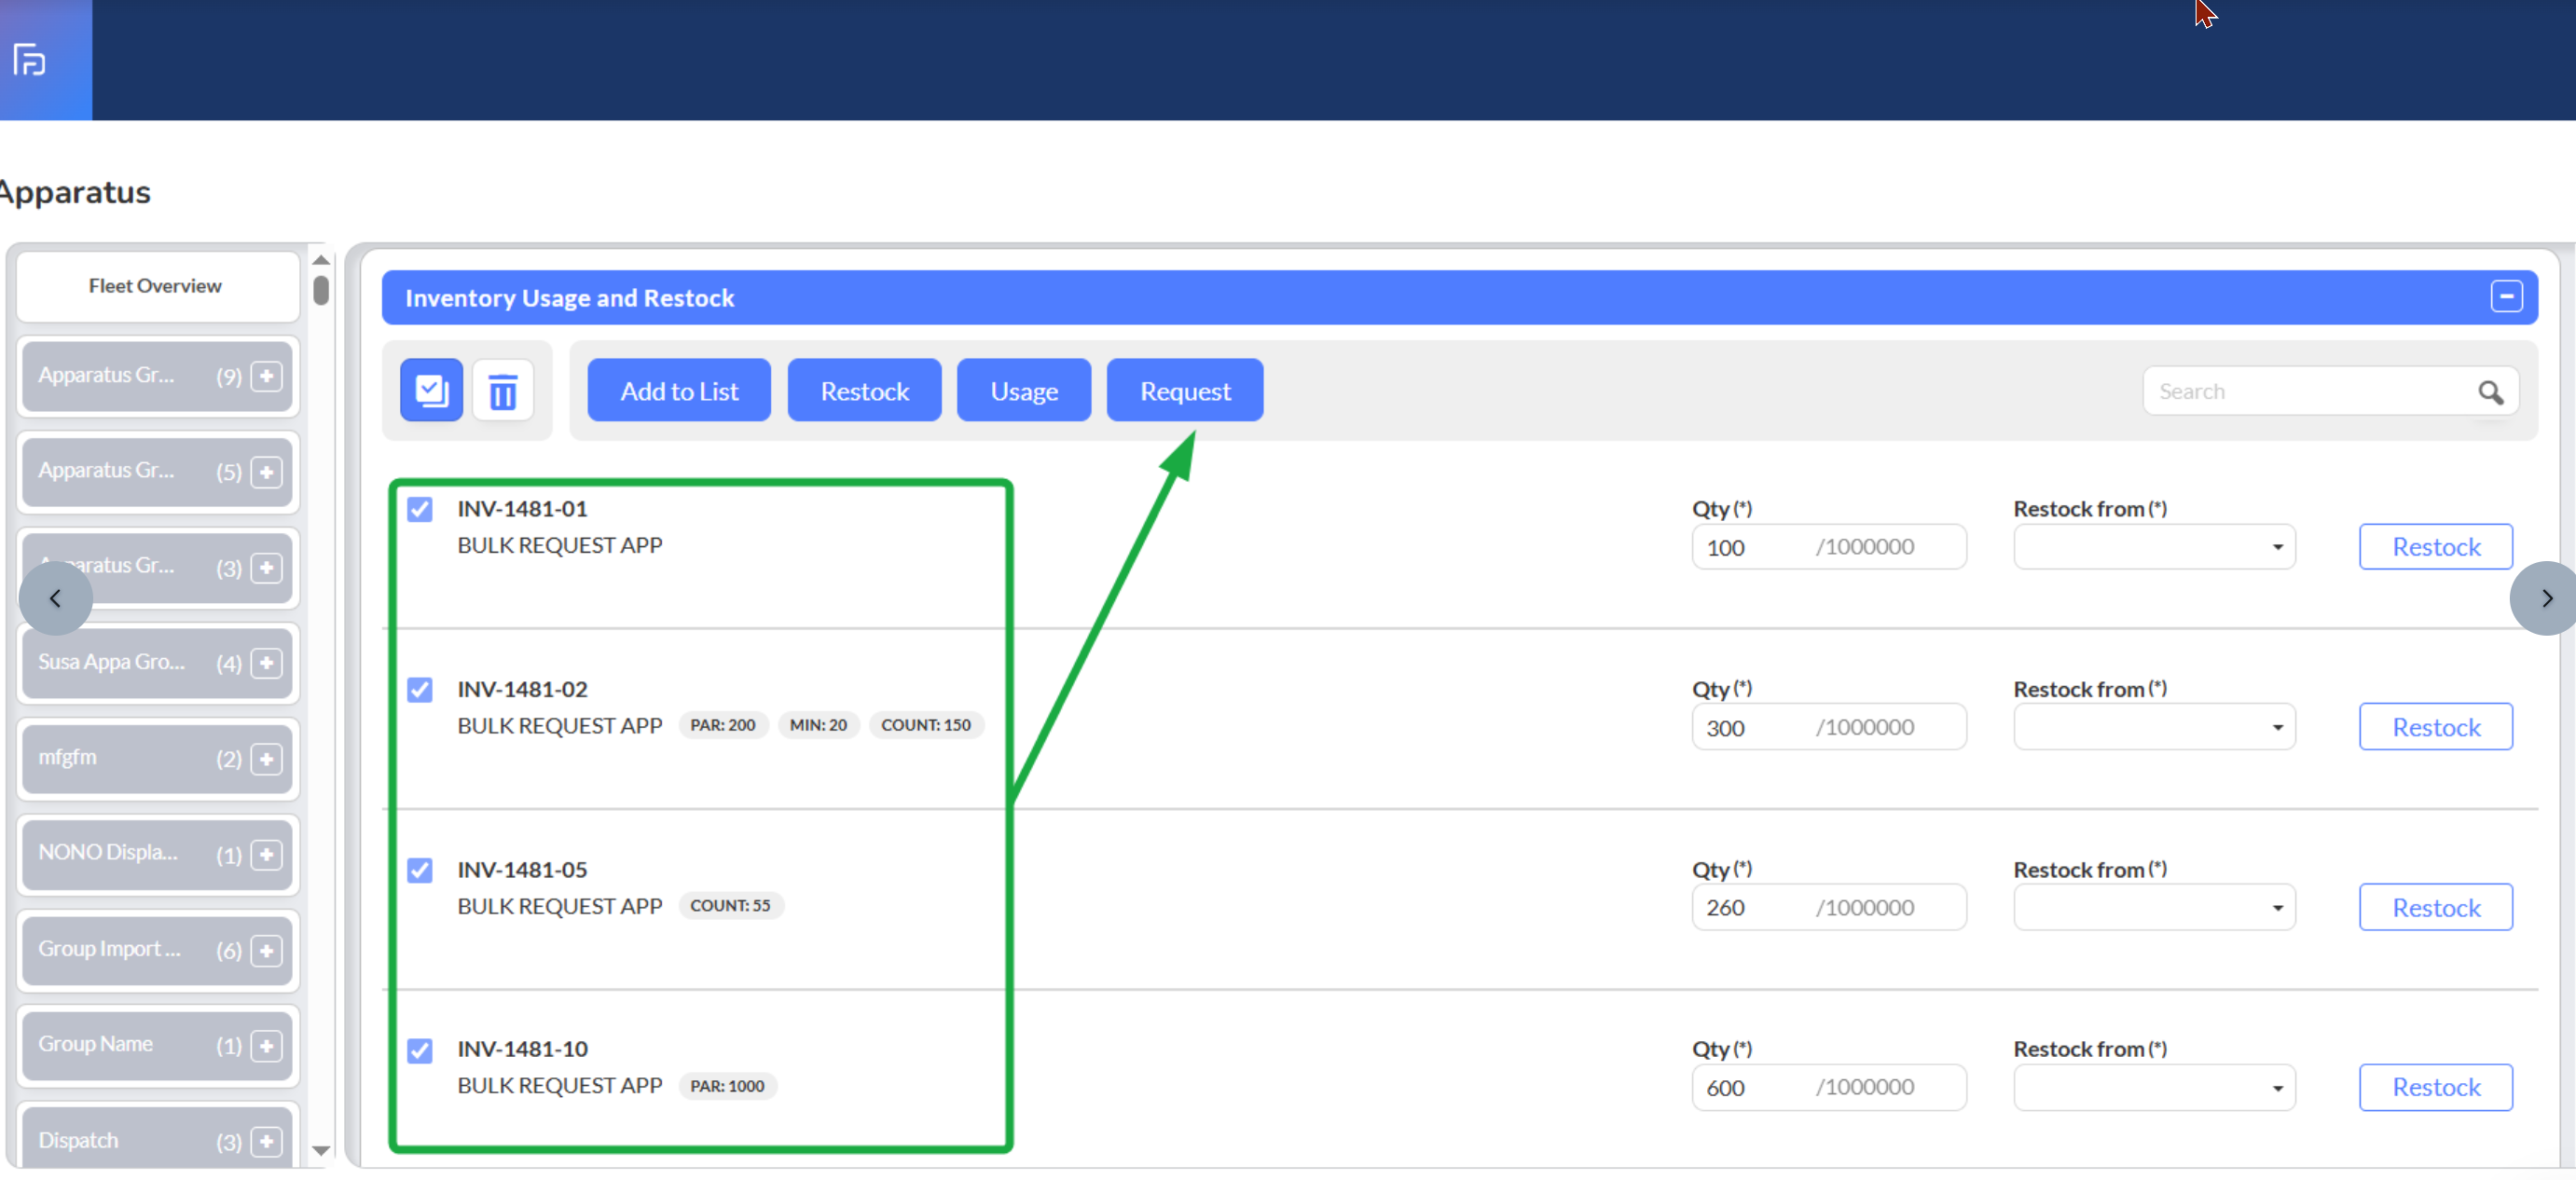Image resolution: width=2576 pixels, height=1180 pixels.
Task: Click the app logo in top-left corner
Action: coord(30,60)
